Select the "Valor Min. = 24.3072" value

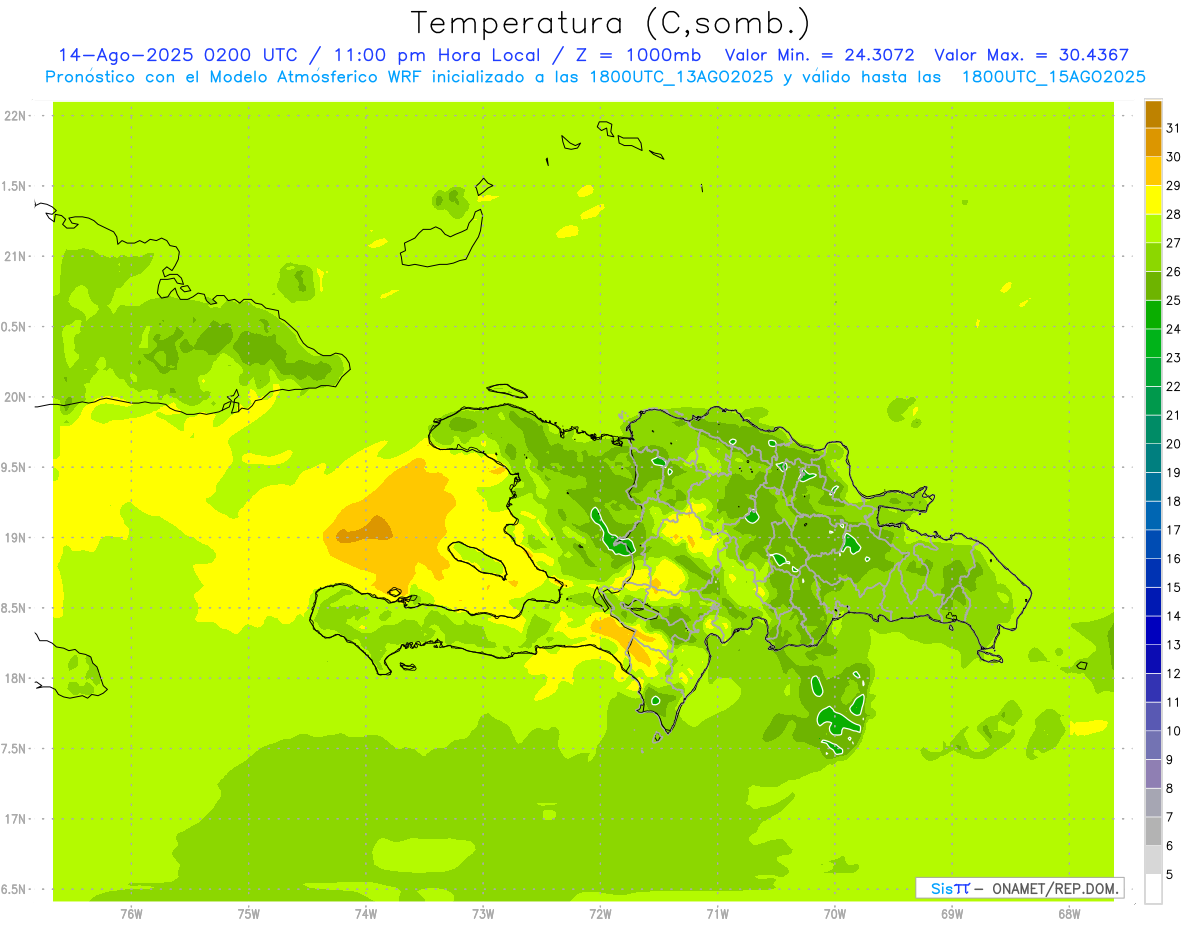pyautogui.click(x=820, y=55)
